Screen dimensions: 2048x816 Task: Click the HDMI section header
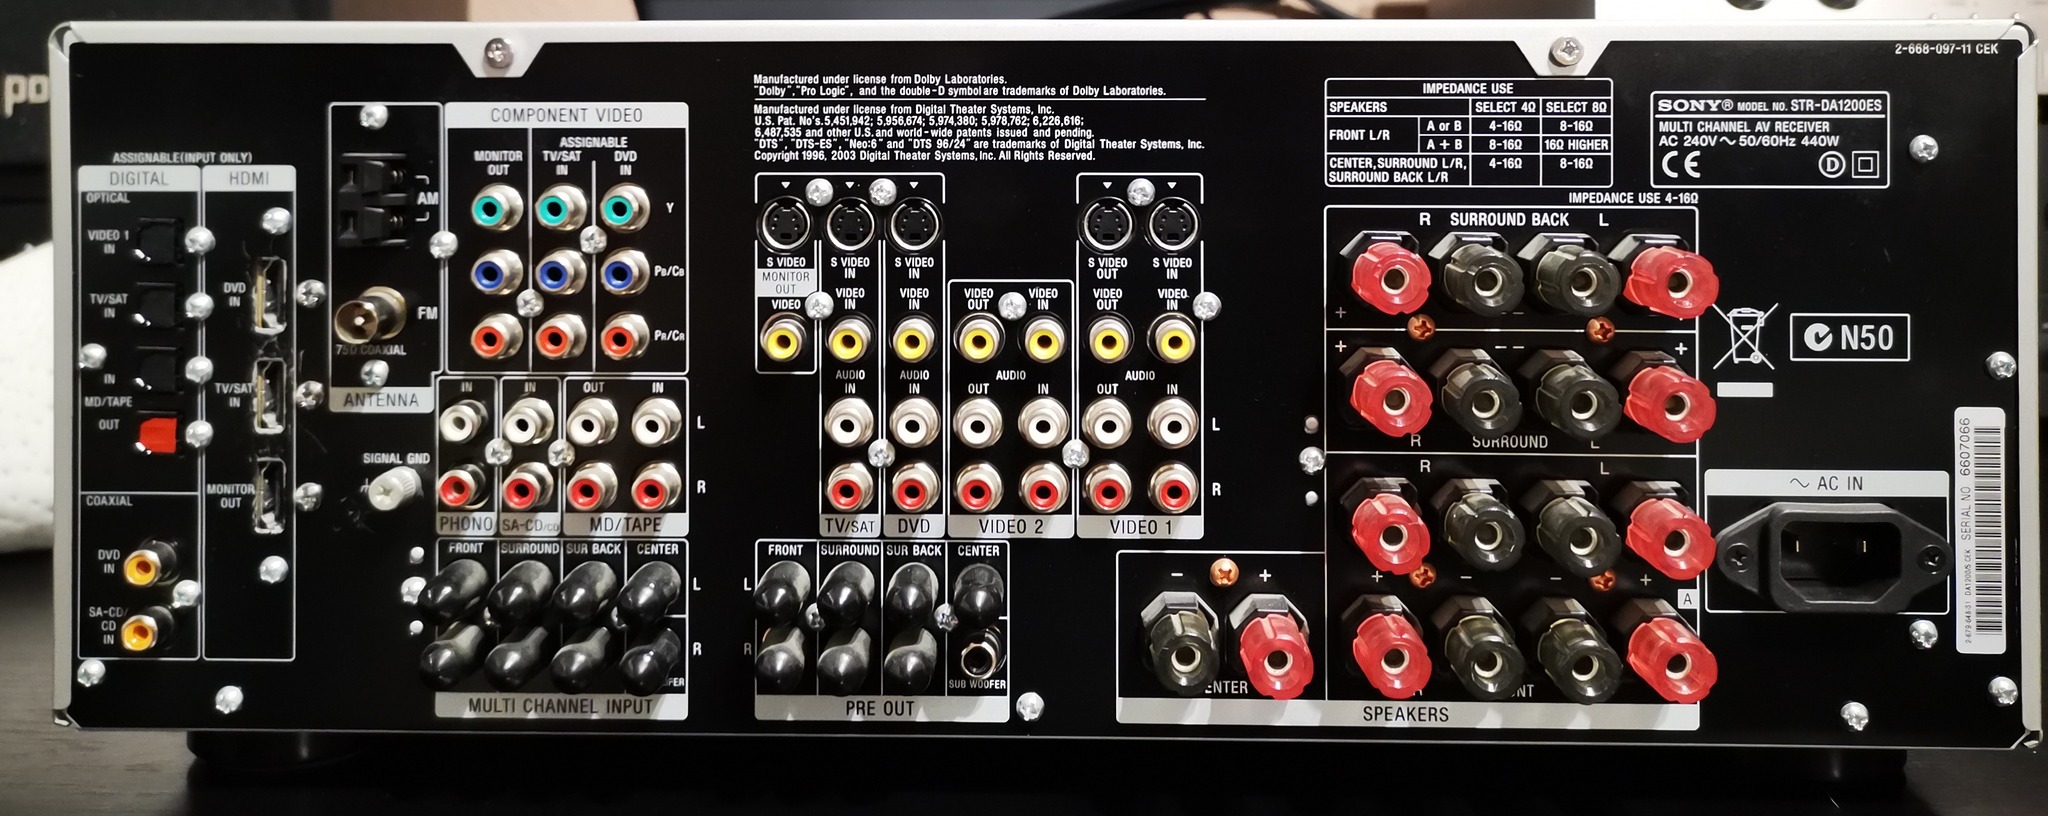coord(248,178)
